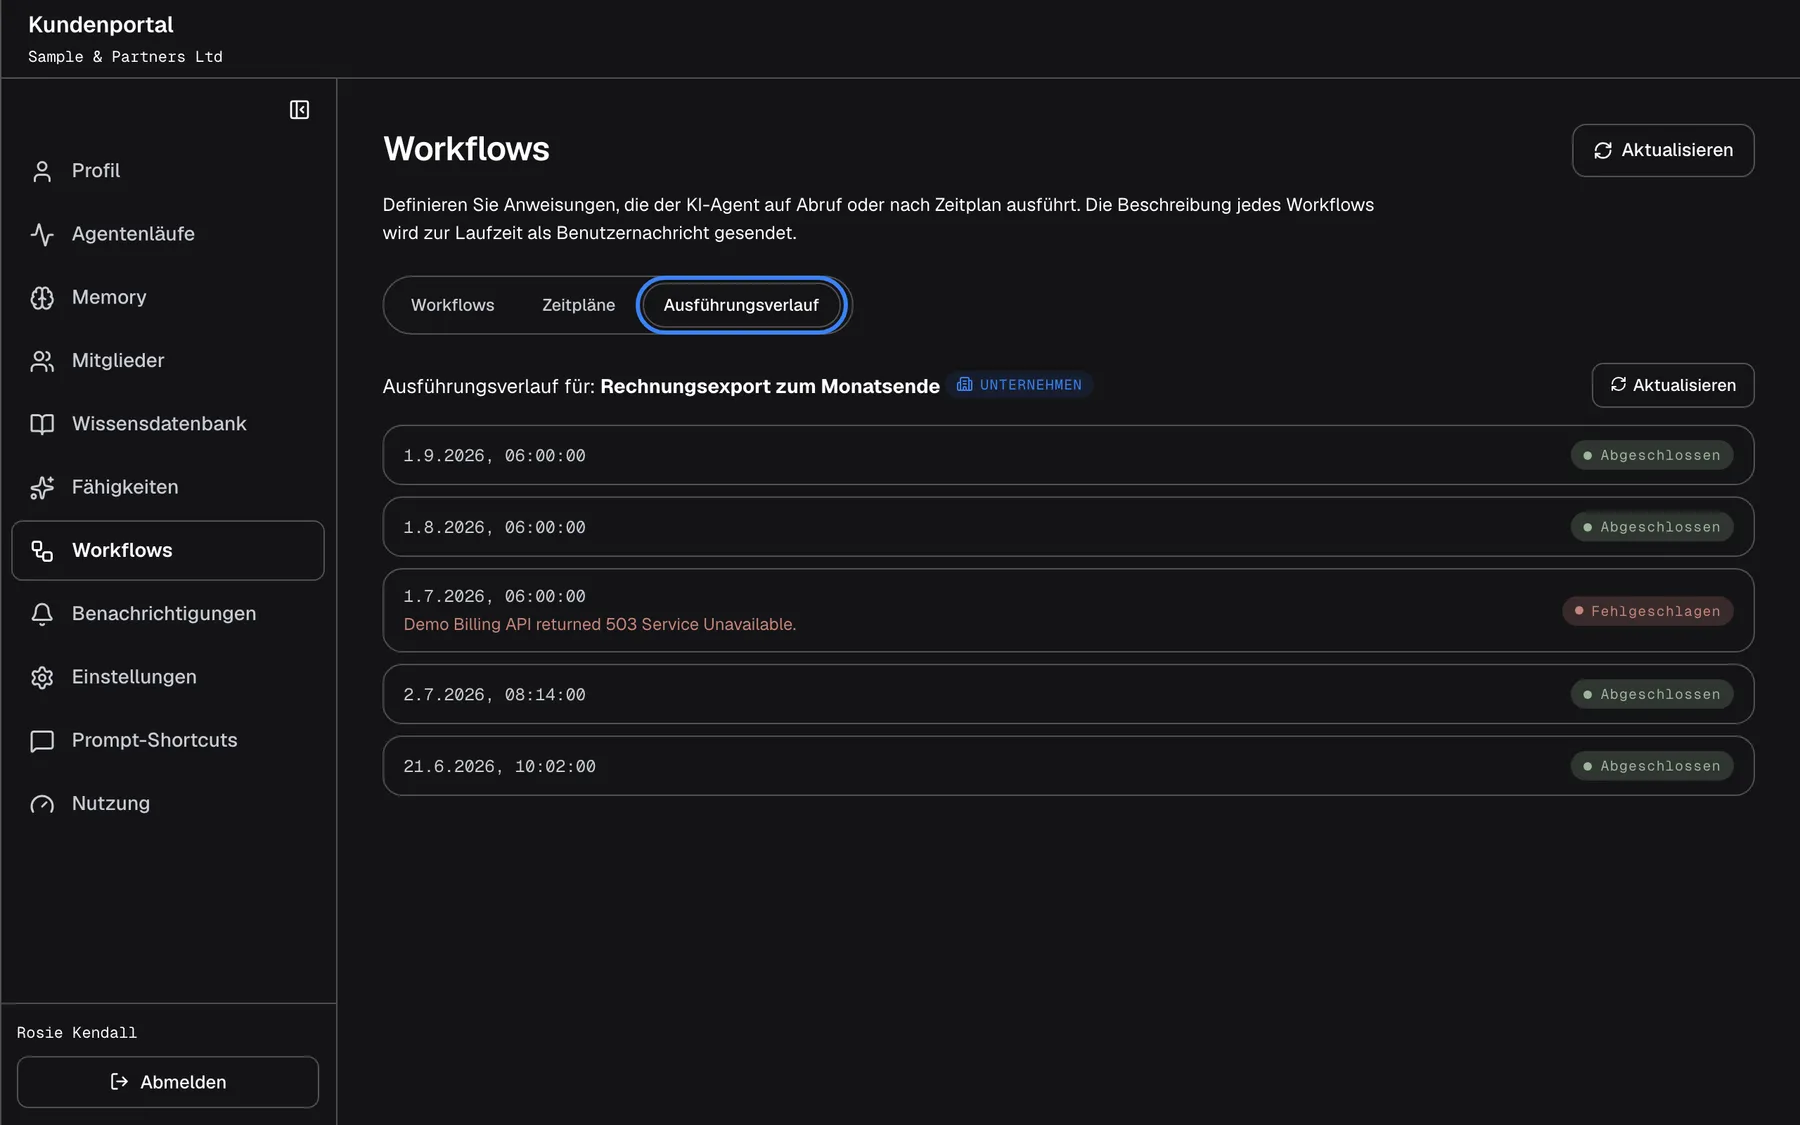Open the run from 2.7.2026, 08:14:00

click(1068, 694)
